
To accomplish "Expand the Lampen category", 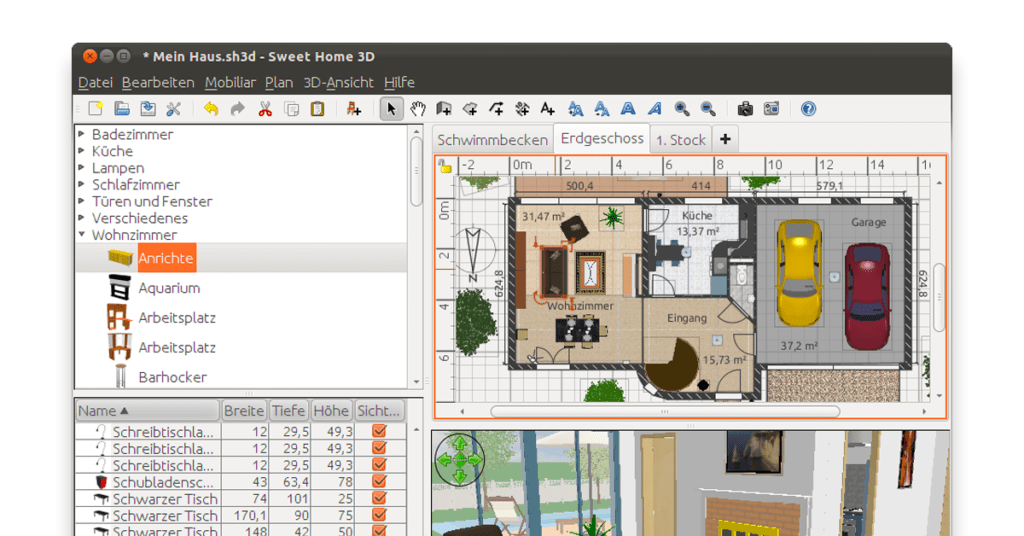I will [82, 168].
